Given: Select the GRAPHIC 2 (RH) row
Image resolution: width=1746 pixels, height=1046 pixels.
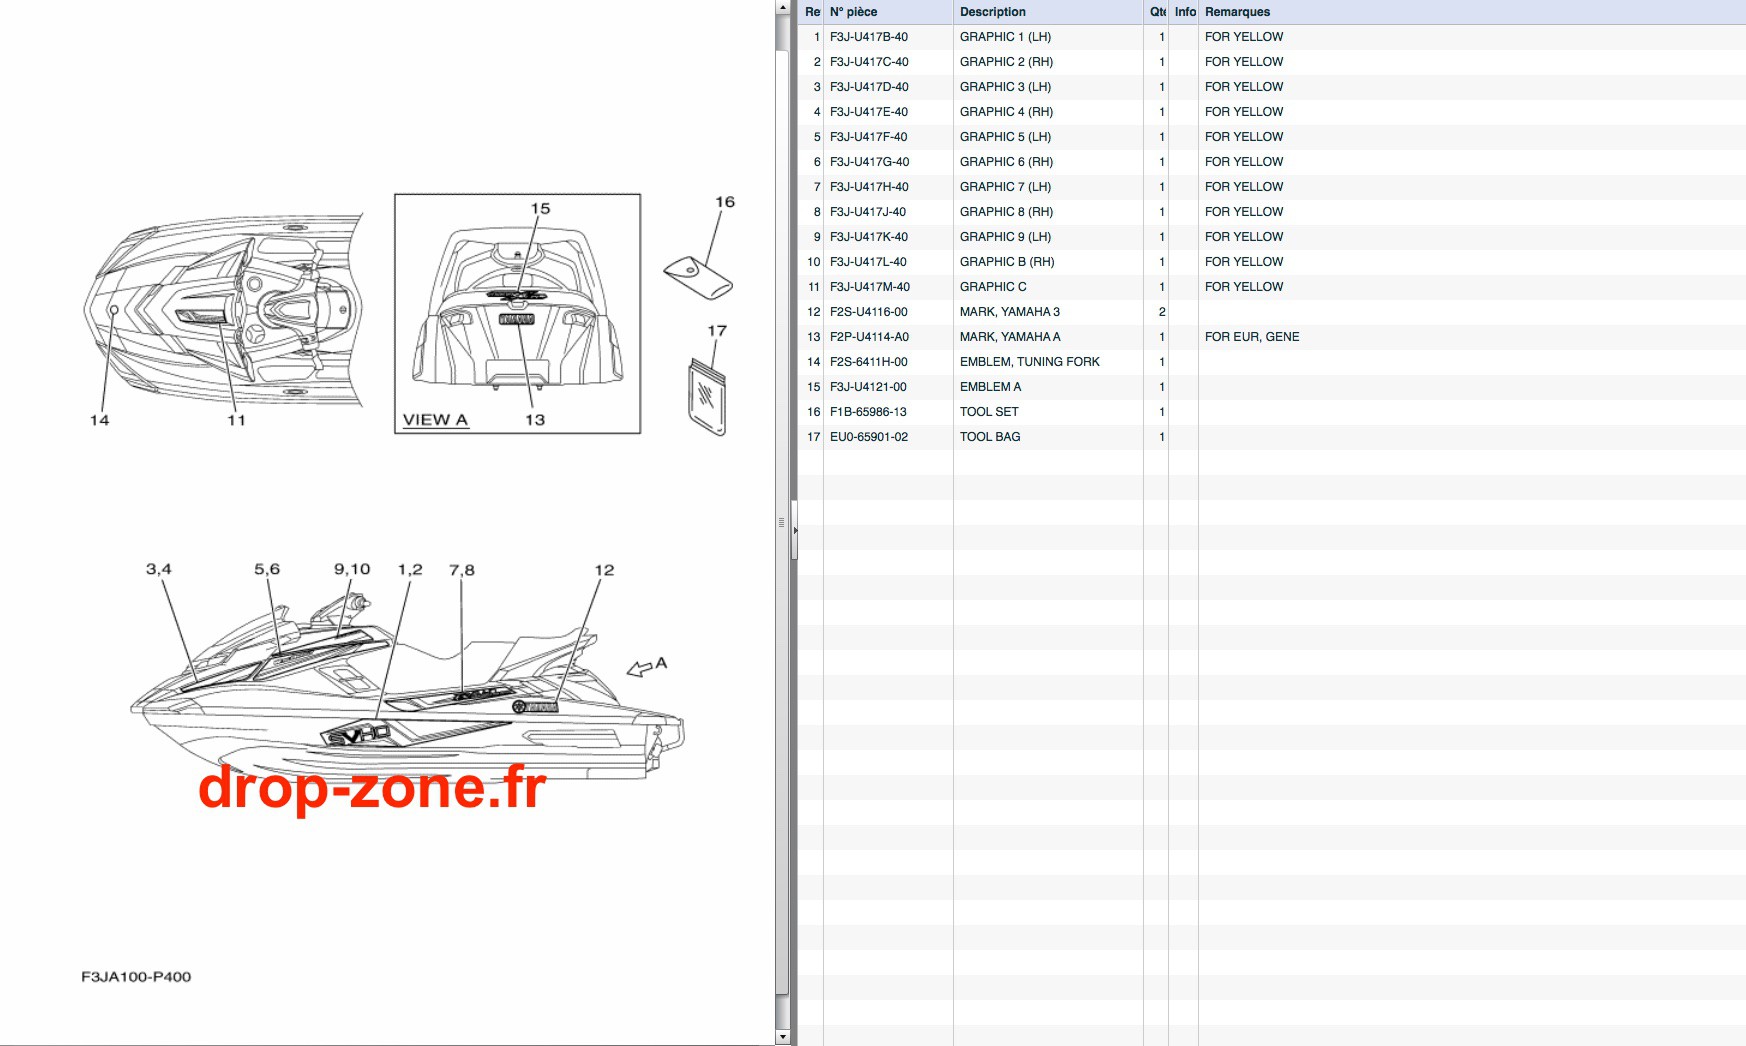Looking at the screenshot, I should click(1272, 62).
